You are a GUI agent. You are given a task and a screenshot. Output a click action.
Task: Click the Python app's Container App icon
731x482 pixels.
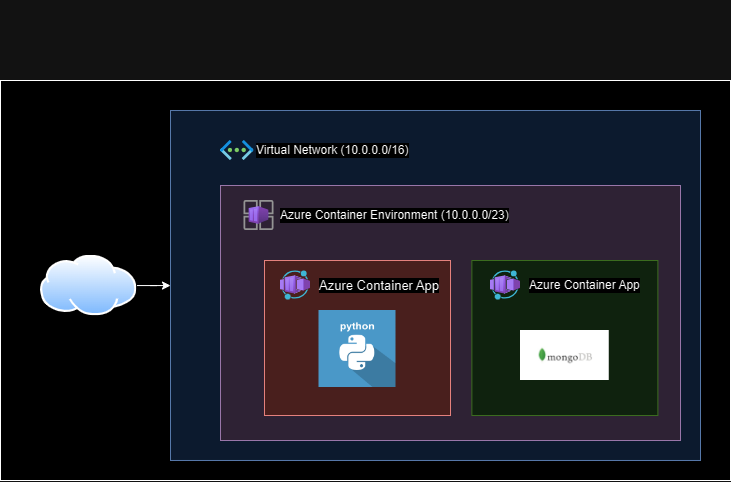295,284
